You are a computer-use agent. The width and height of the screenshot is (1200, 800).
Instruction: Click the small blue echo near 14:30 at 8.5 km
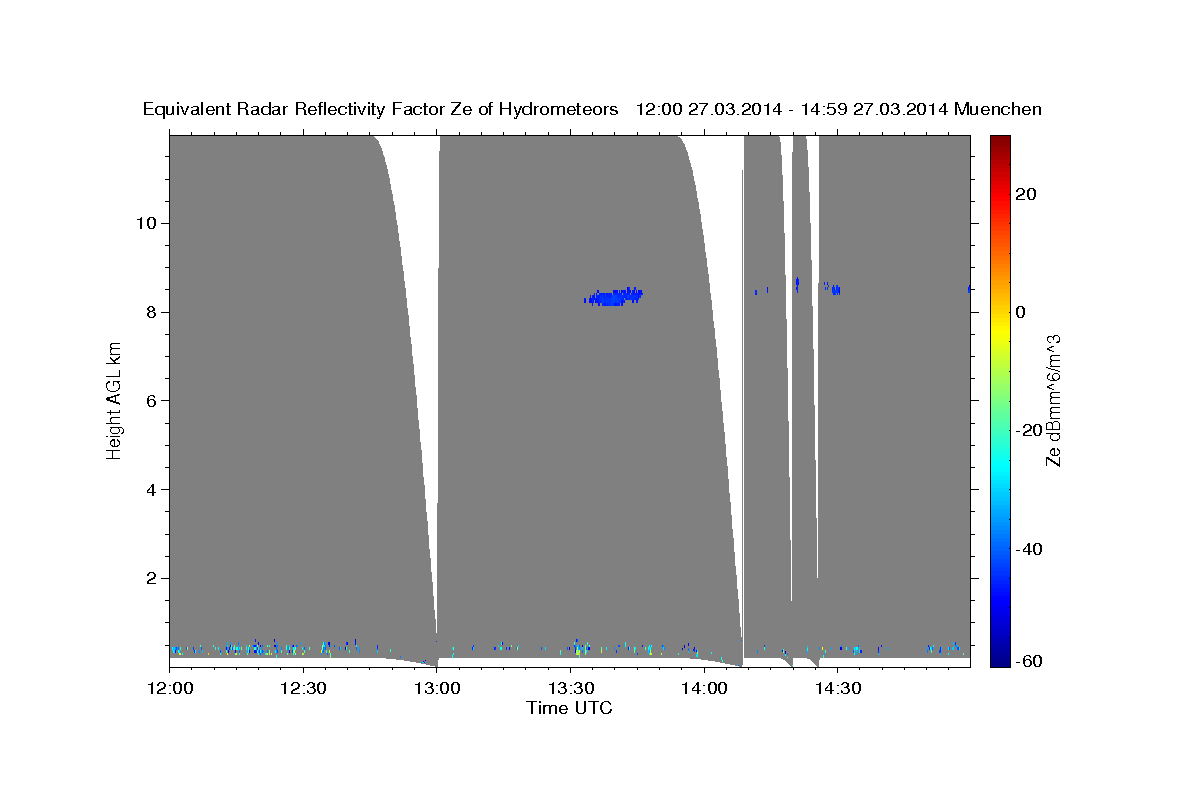(834, 289)
